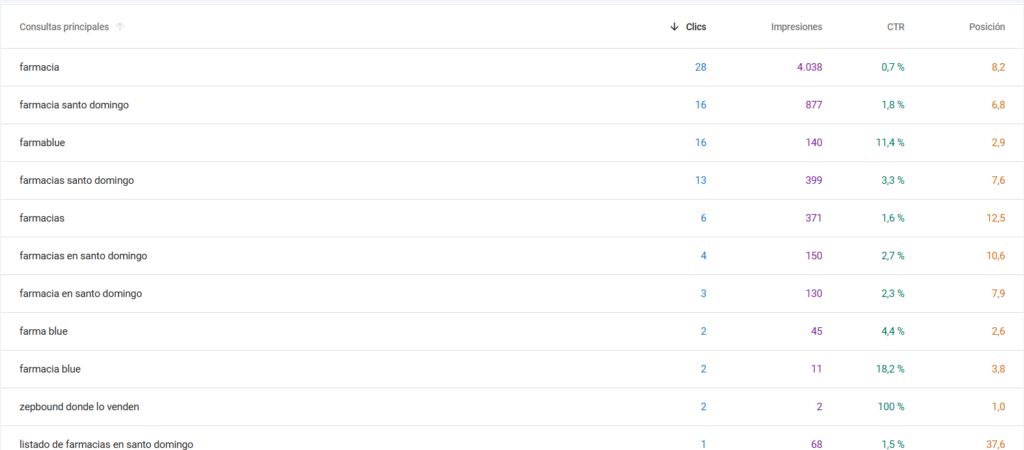Sort by CTR column header
Image resolution: width=1024 pixels, height=450 pixels.
(895, 27)
